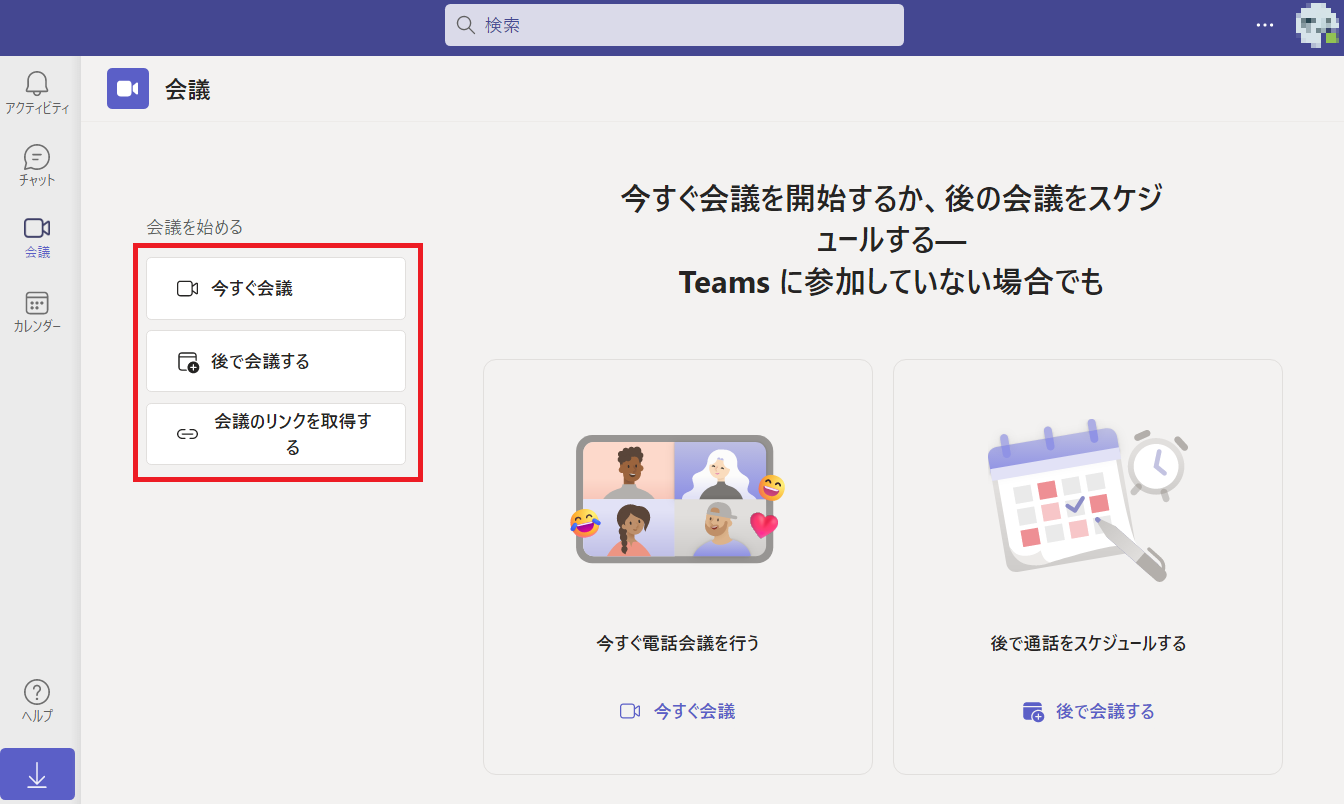
Task: Click the 後で会議する button in left panel
Action: [x=276, y=361]
